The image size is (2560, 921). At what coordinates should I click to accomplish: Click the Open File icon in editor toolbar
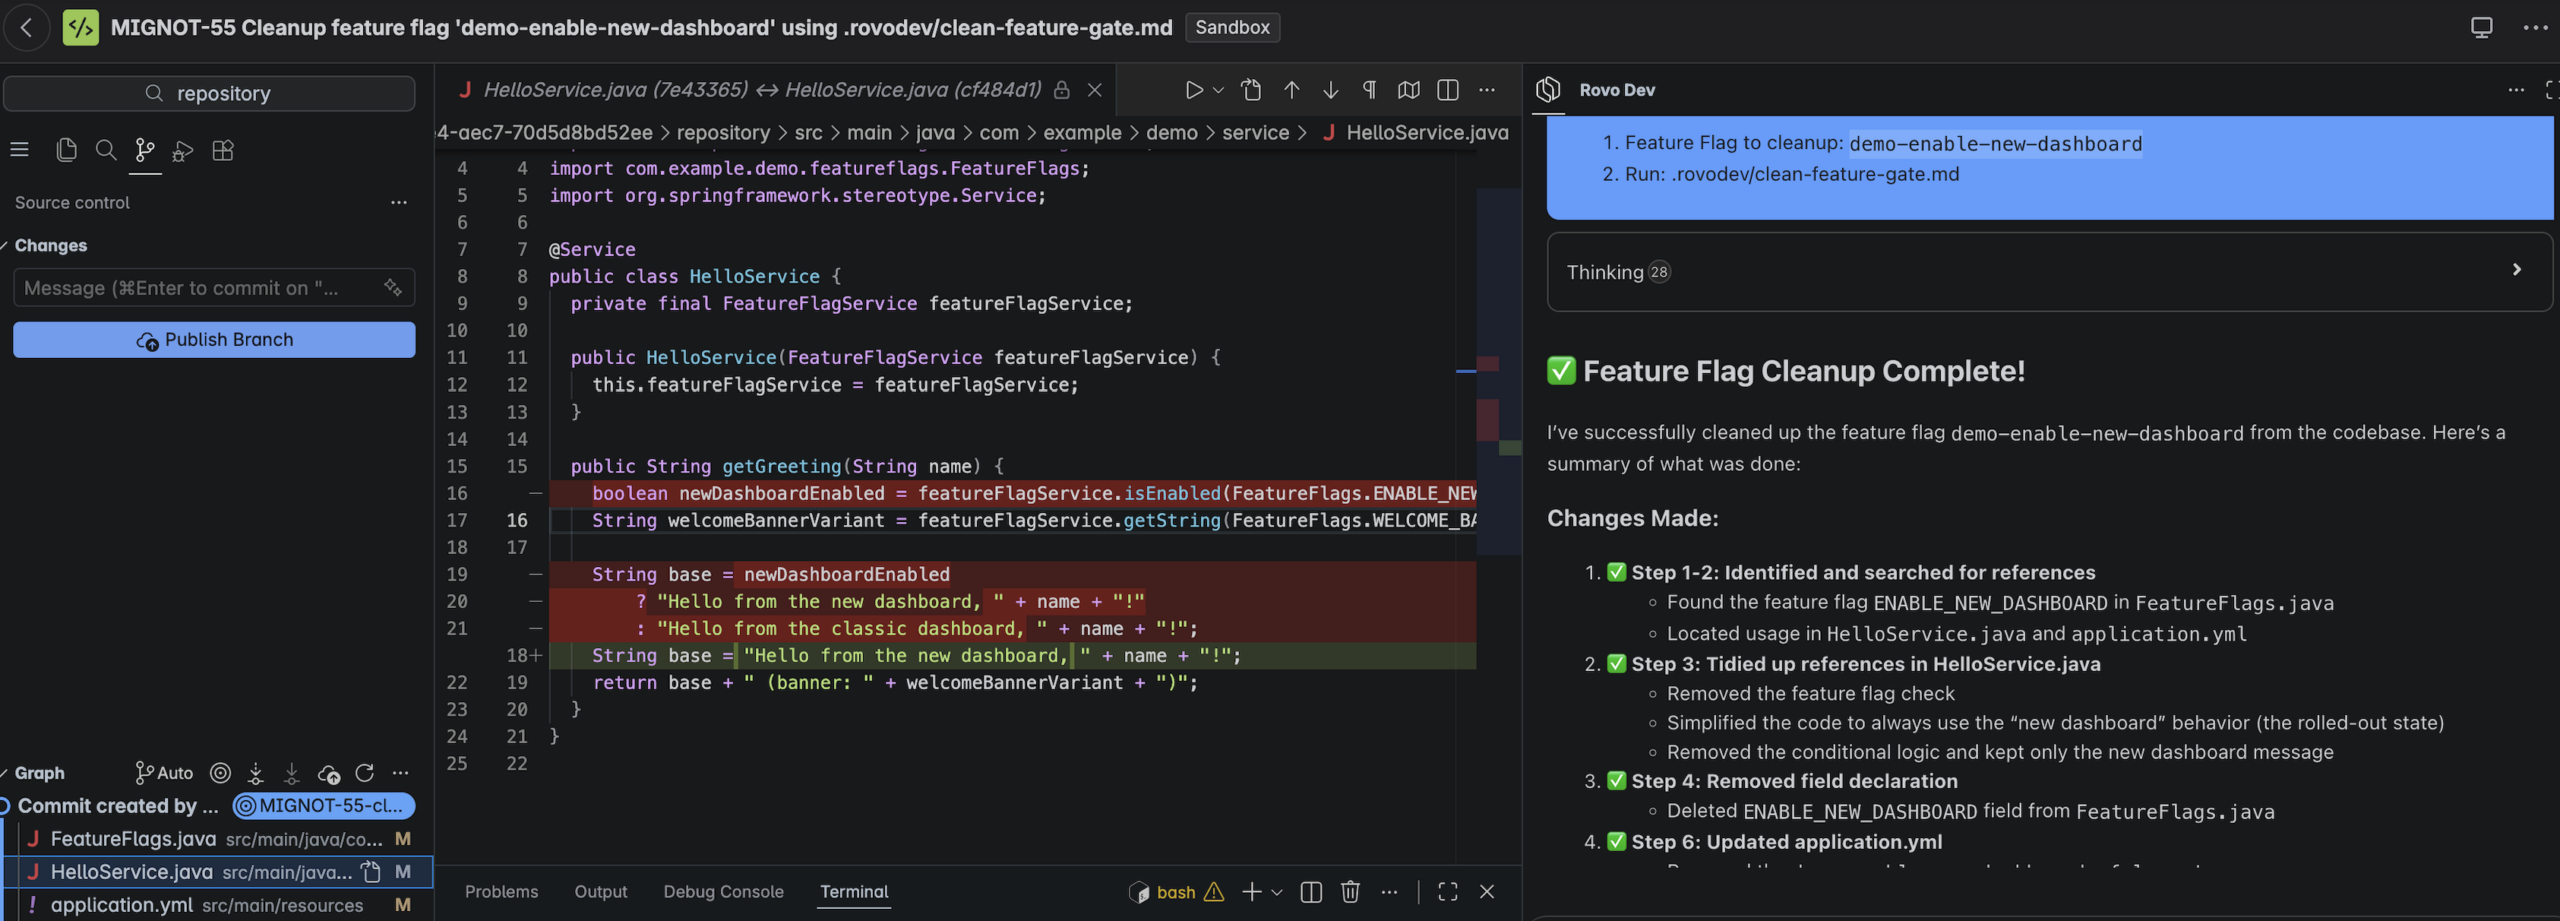pos(1251,90)
